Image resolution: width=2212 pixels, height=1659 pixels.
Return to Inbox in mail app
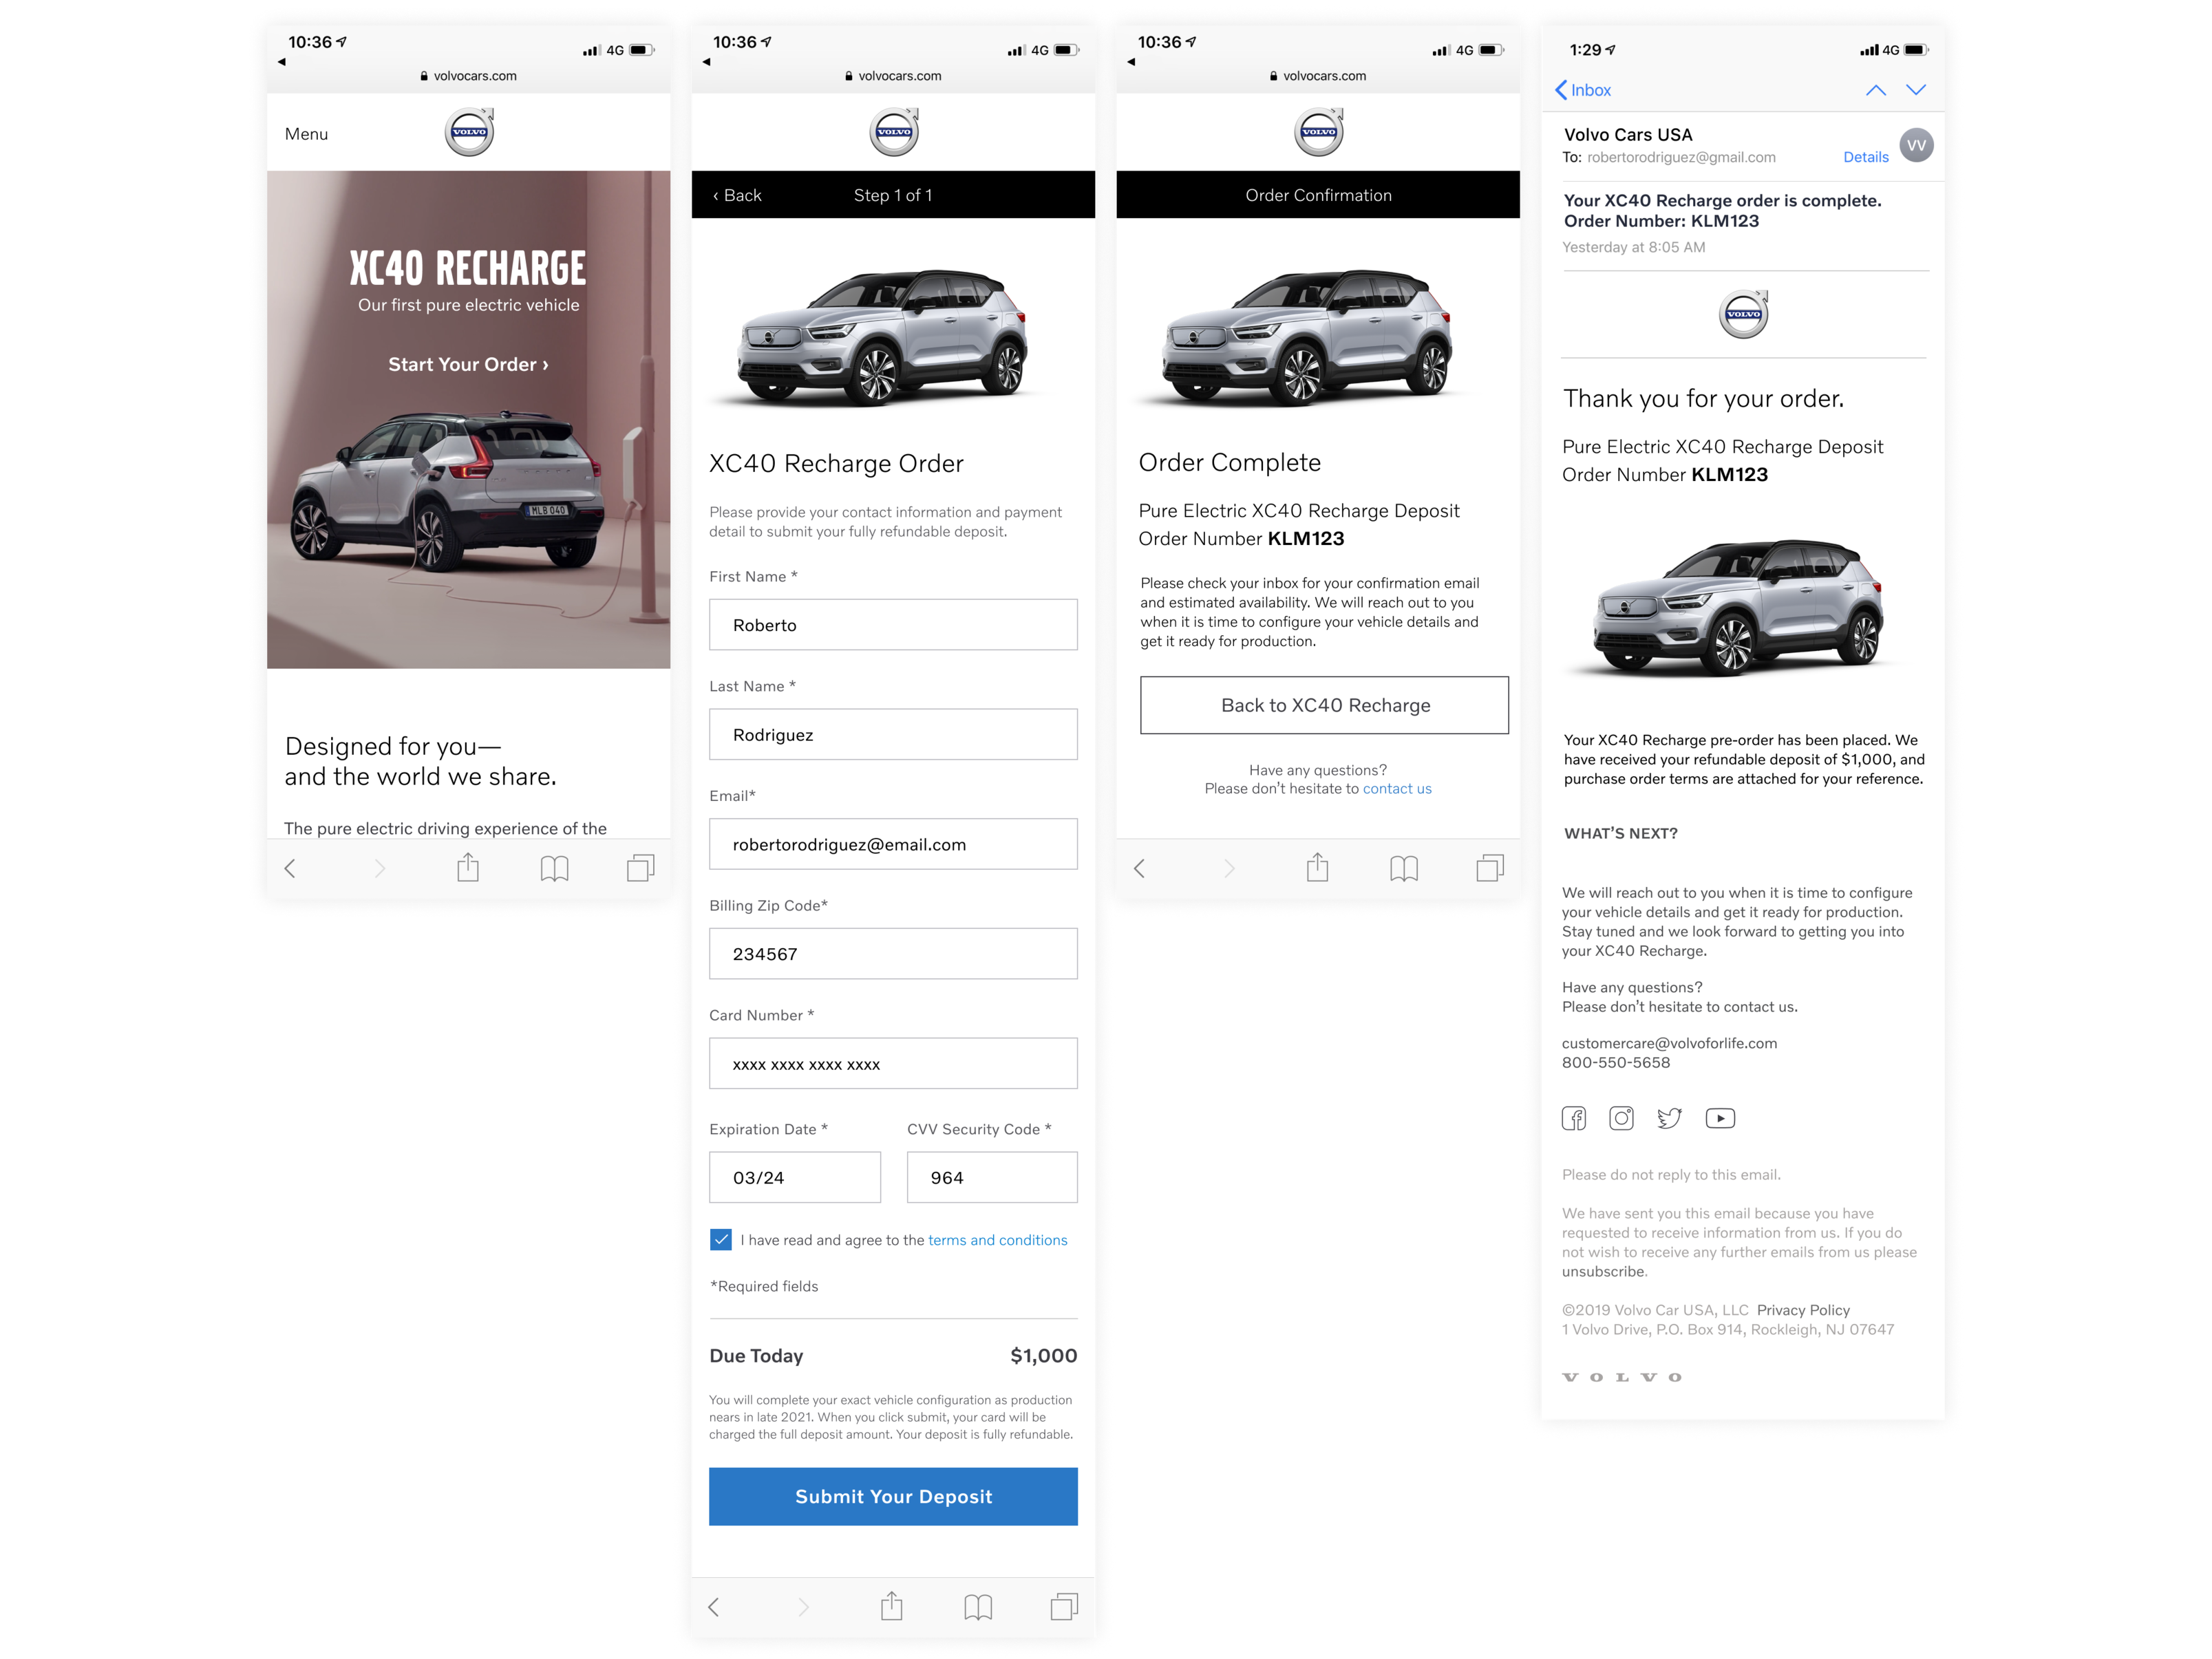[1583, 90]
